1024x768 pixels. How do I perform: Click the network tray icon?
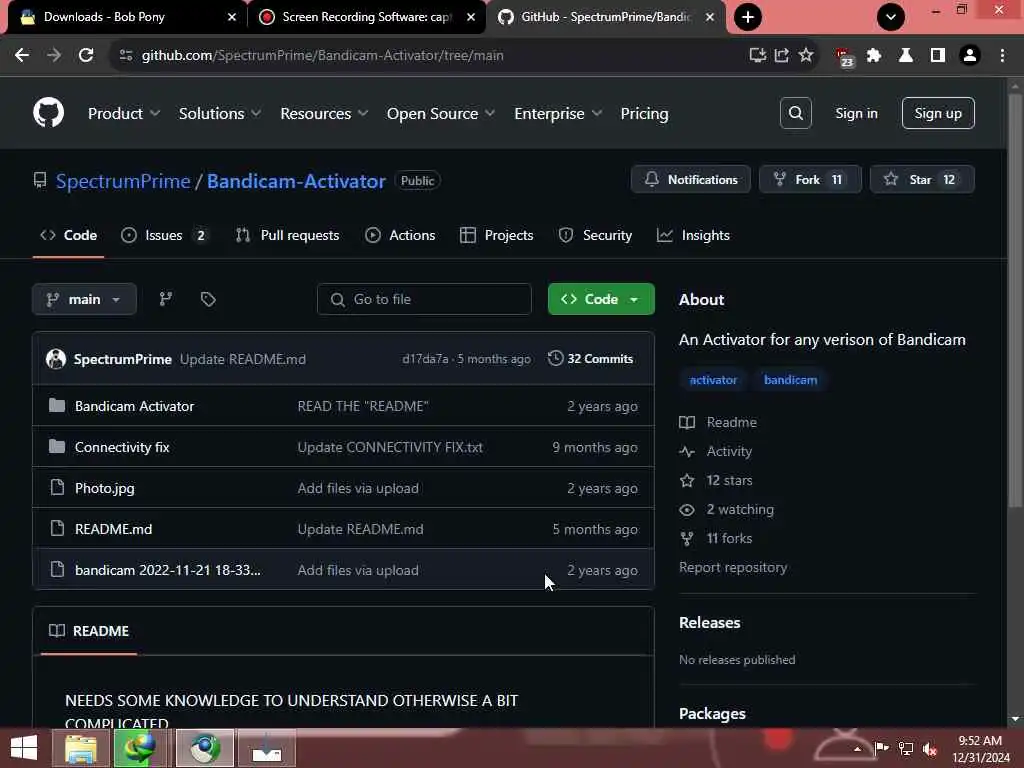pyautogui.click(x=906, y=748)
